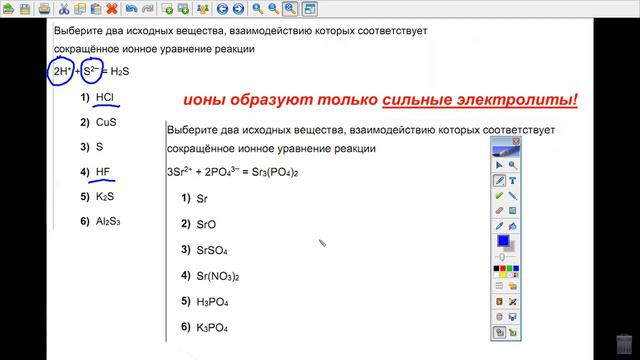Select the pencil drawing tool in palette
The image size is (640, 360).
pos(499,180)
